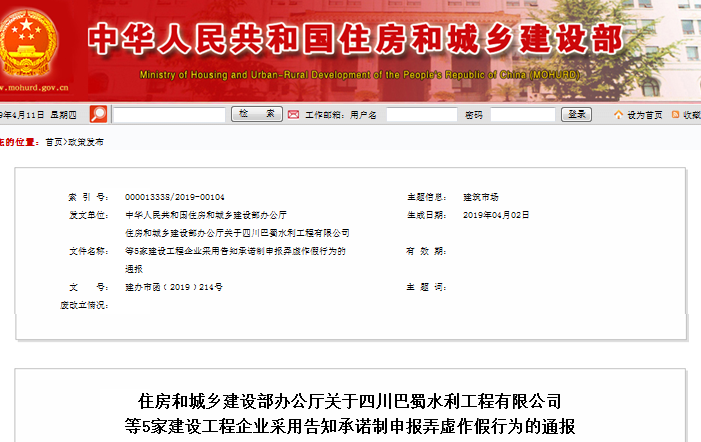Click the set-as-homepage house icon

618,115
